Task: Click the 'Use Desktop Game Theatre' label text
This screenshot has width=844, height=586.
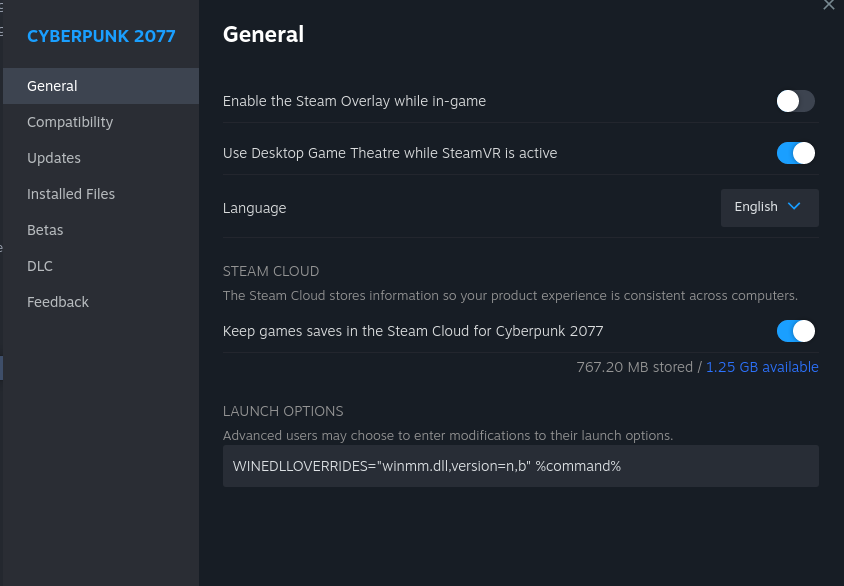Action: click(390, 153)
